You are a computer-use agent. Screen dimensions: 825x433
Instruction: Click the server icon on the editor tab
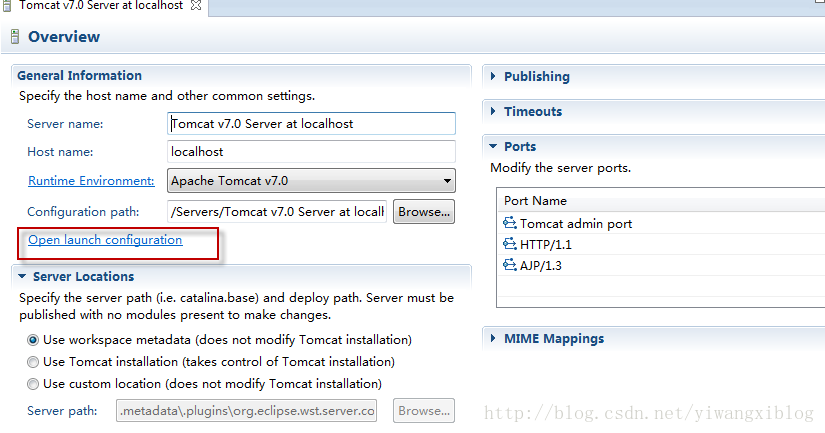(7, 5)
